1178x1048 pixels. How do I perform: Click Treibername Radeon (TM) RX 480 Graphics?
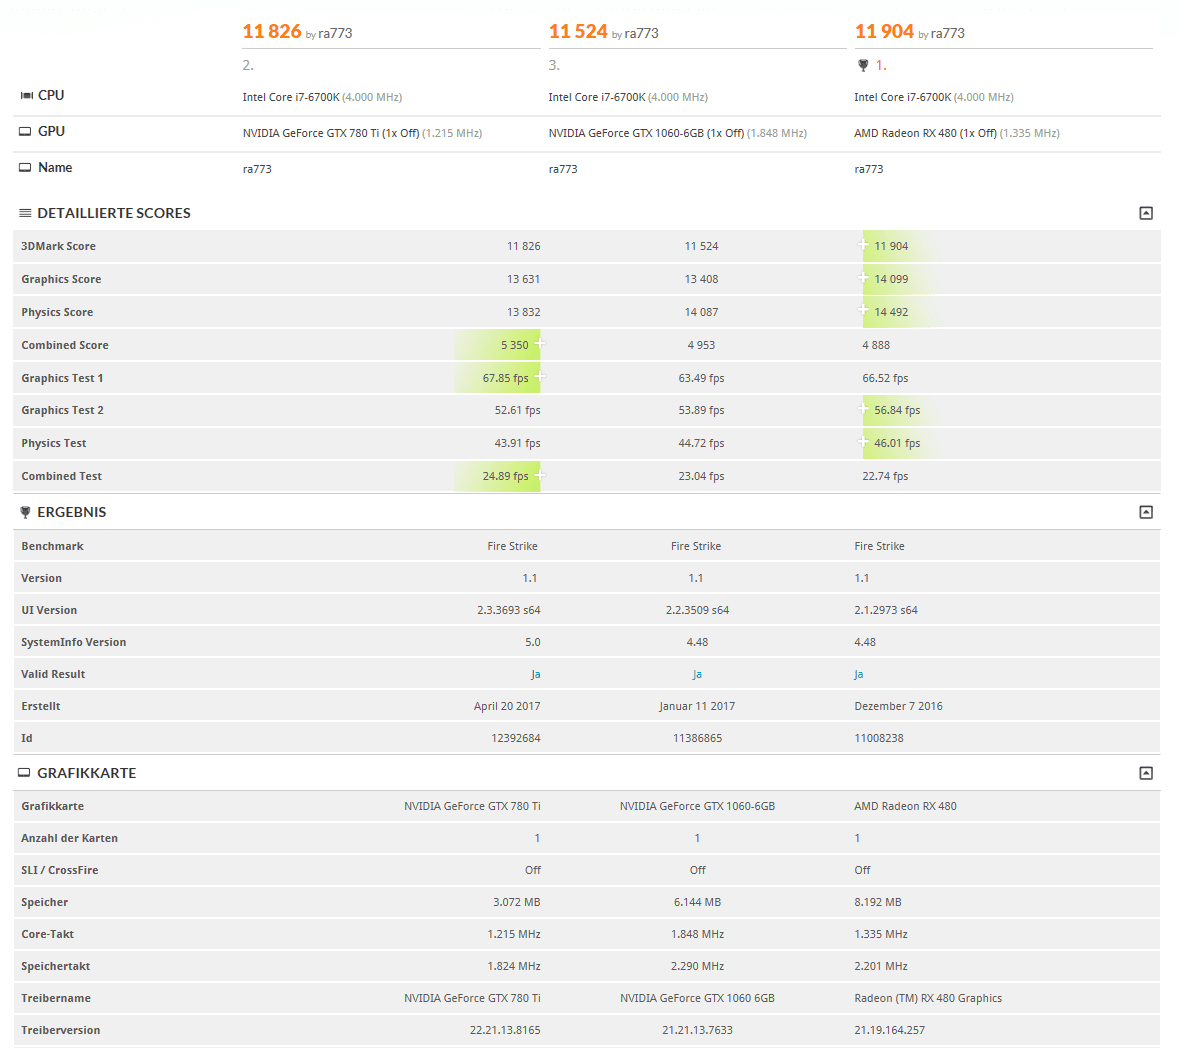[928, 998]
